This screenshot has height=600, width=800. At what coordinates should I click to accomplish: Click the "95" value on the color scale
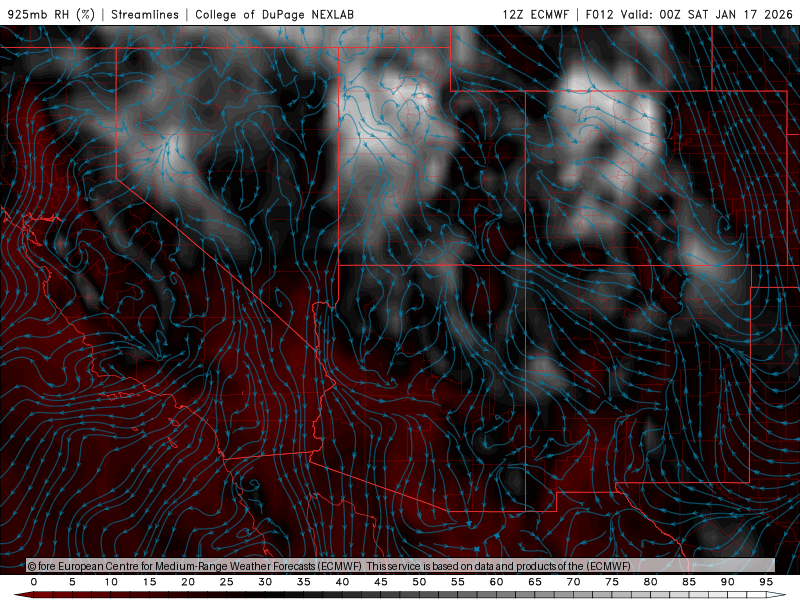(766, 582)
